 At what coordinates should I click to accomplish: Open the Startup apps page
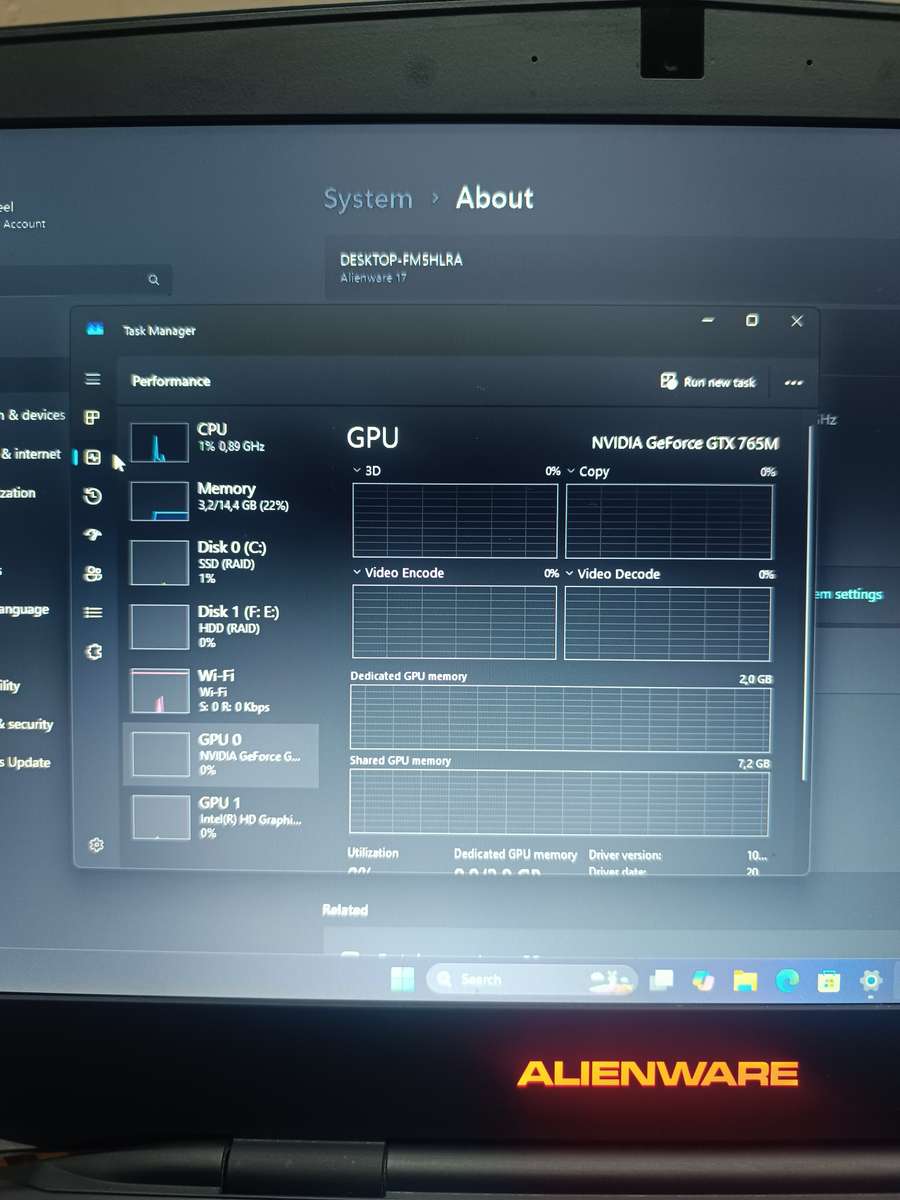pos(93,534)
